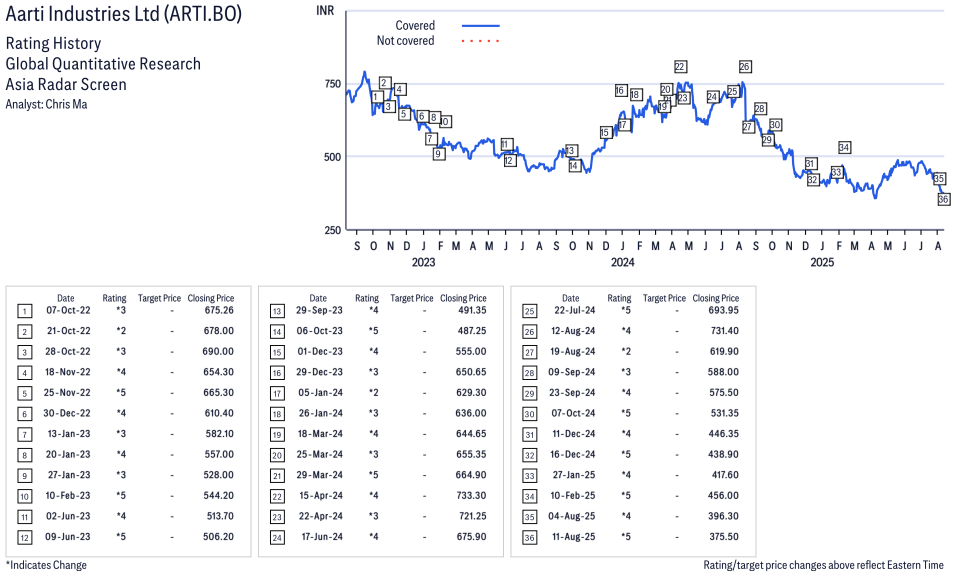The width and height of the screenshot is (955, 571).
Task: Select chart marker 16 on the chart
Action: tap(621, 90)
